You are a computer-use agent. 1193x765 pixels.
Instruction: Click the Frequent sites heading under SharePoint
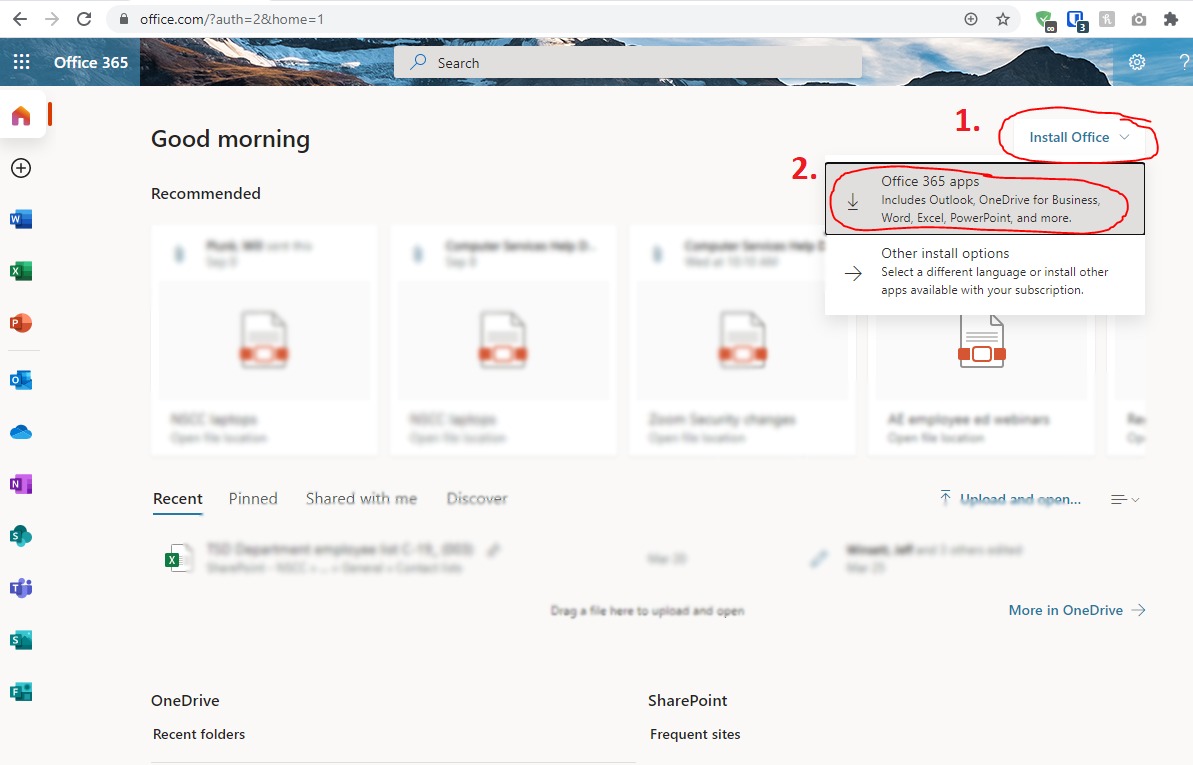695,734
